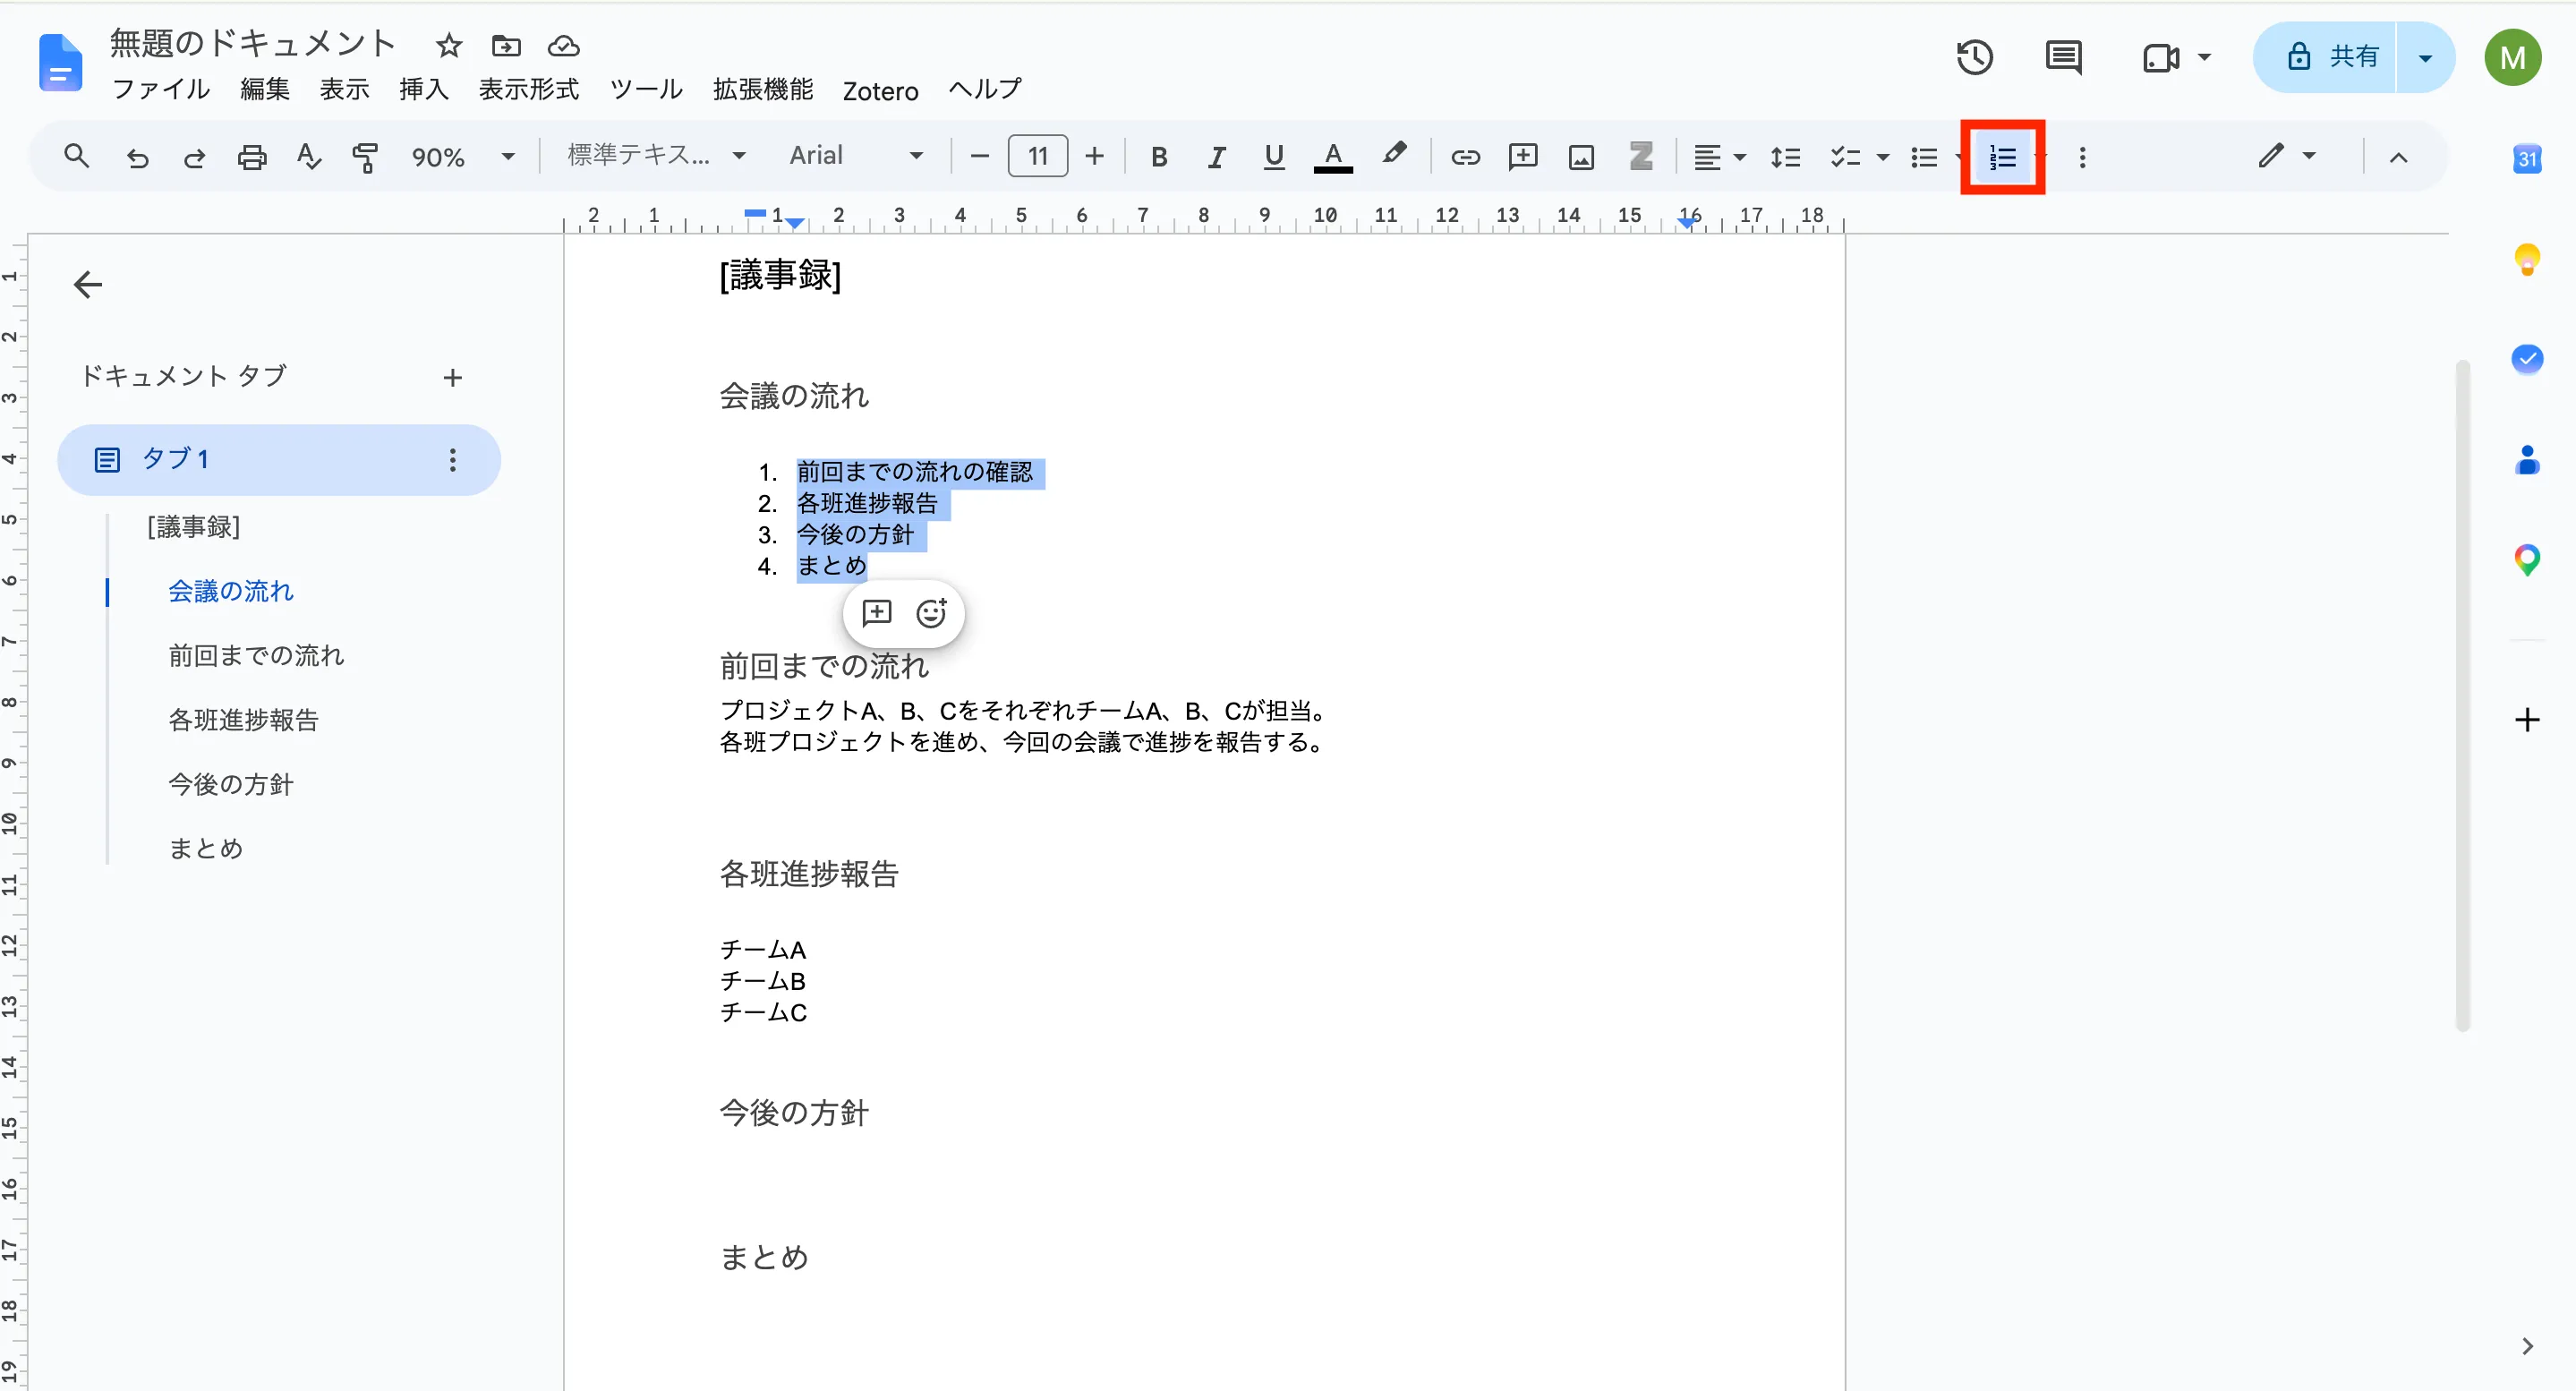Viewport: 2576px width, 1391px height.
Task: Start a video call with Meet icon
Action: click(2160, 57)
